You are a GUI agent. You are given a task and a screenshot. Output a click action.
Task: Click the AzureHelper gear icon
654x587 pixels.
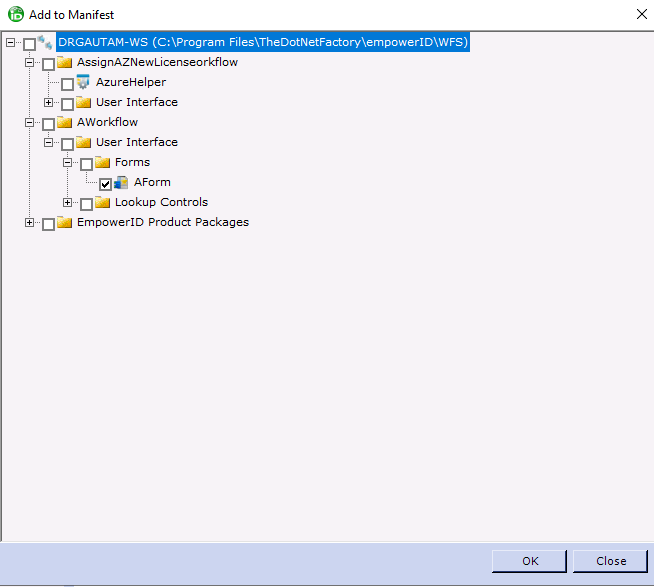[83, 83]
